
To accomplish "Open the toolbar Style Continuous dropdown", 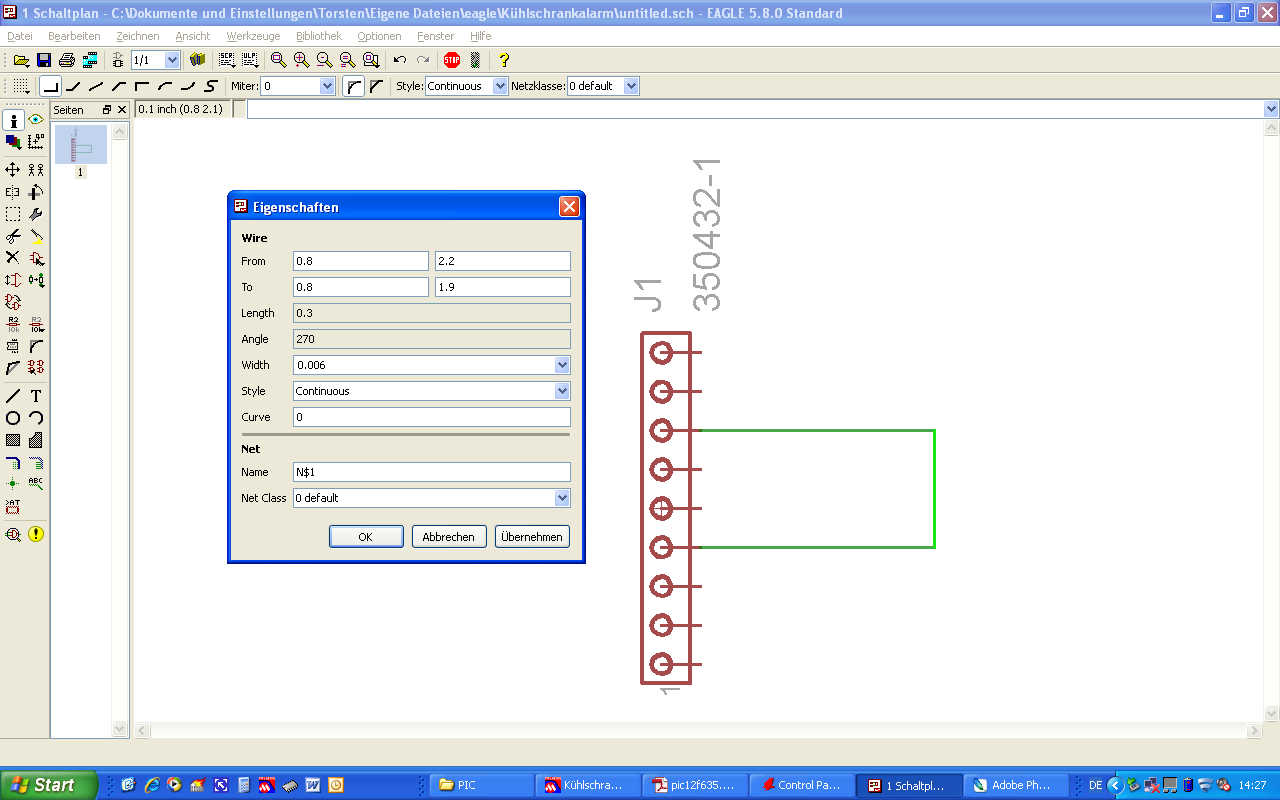I will 501,86.
